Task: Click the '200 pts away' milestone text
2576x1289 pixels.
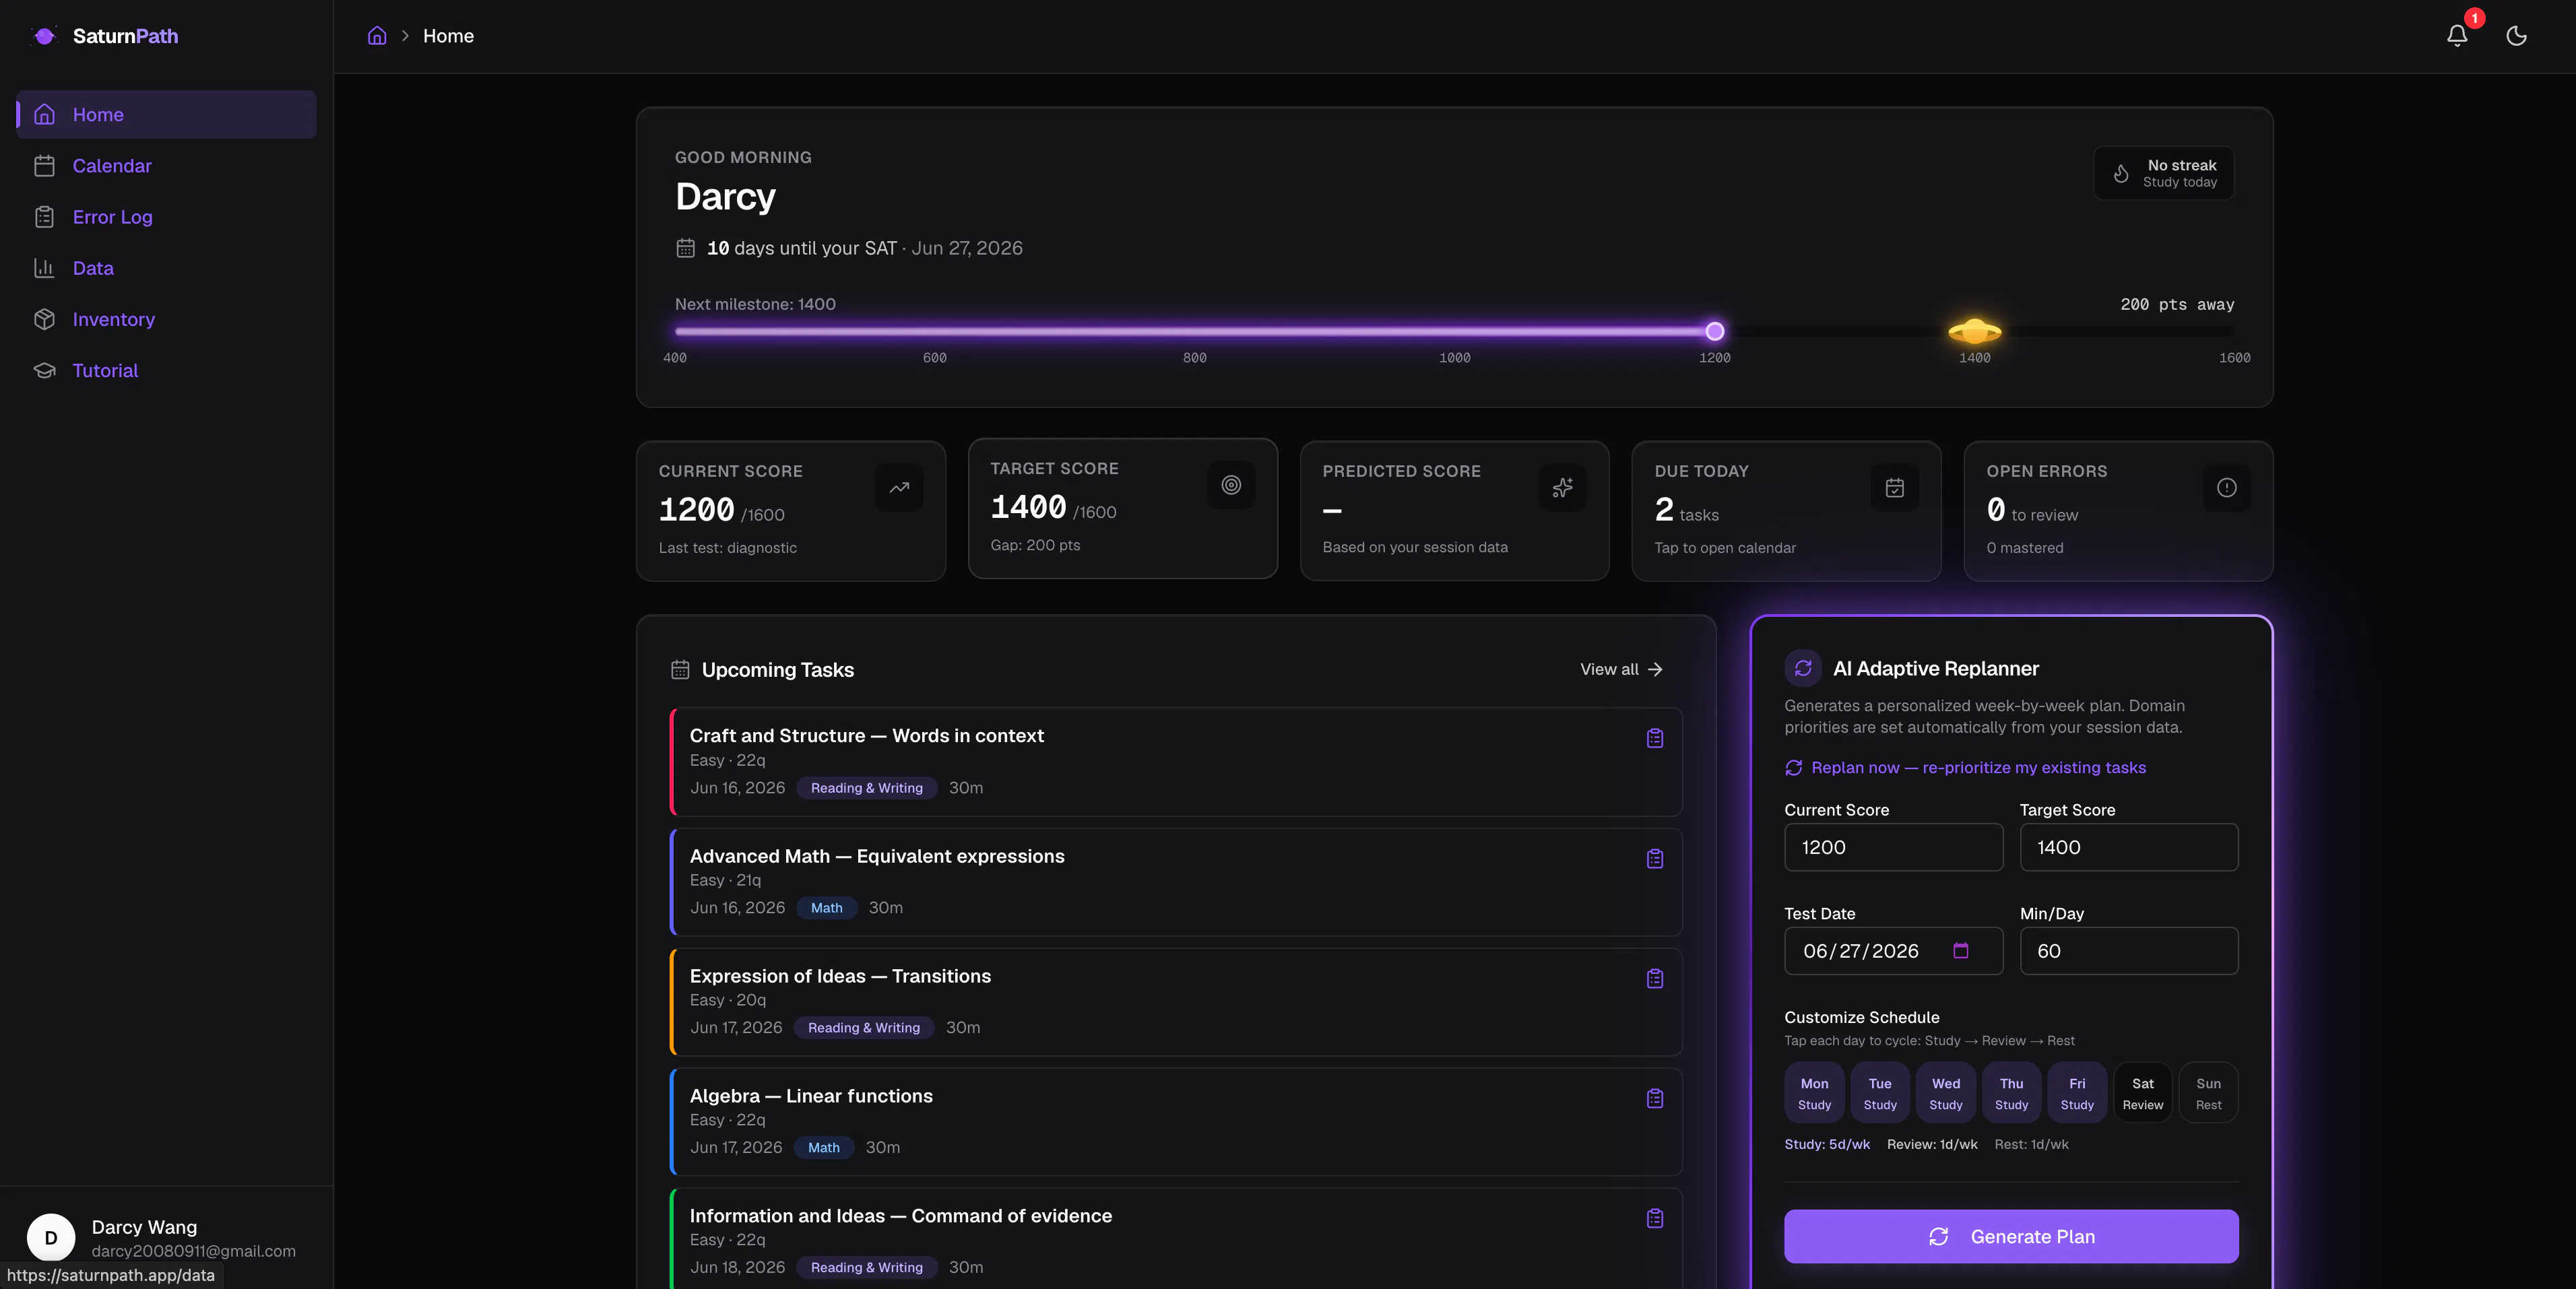Action: coord(2177,304)
